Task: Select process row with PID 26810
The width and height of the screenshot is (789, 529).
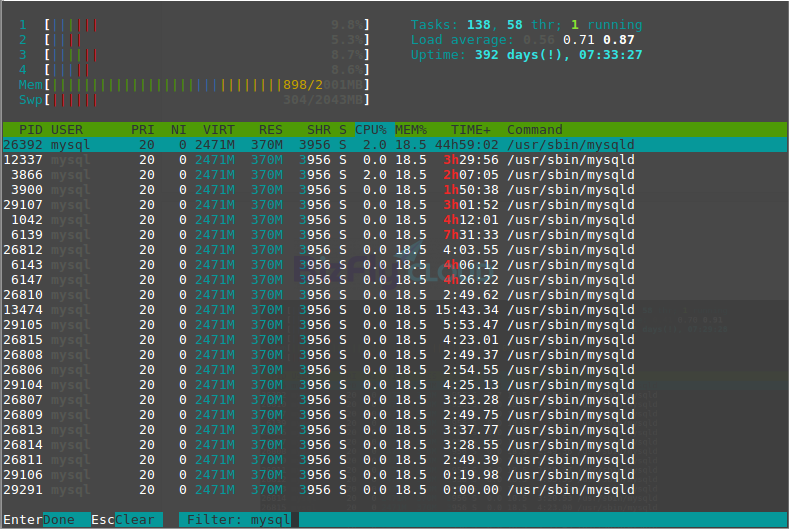Action: pos(394,295)
